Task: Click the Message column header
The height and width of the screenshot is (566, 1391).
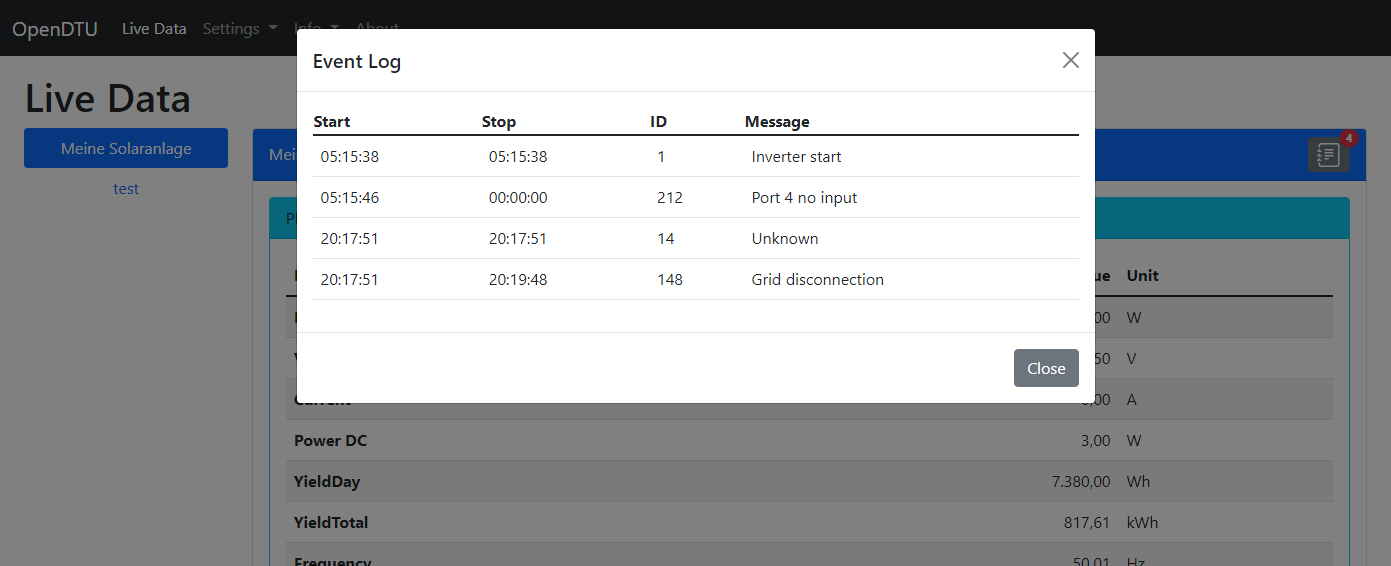Action: [x=777, y=122]
